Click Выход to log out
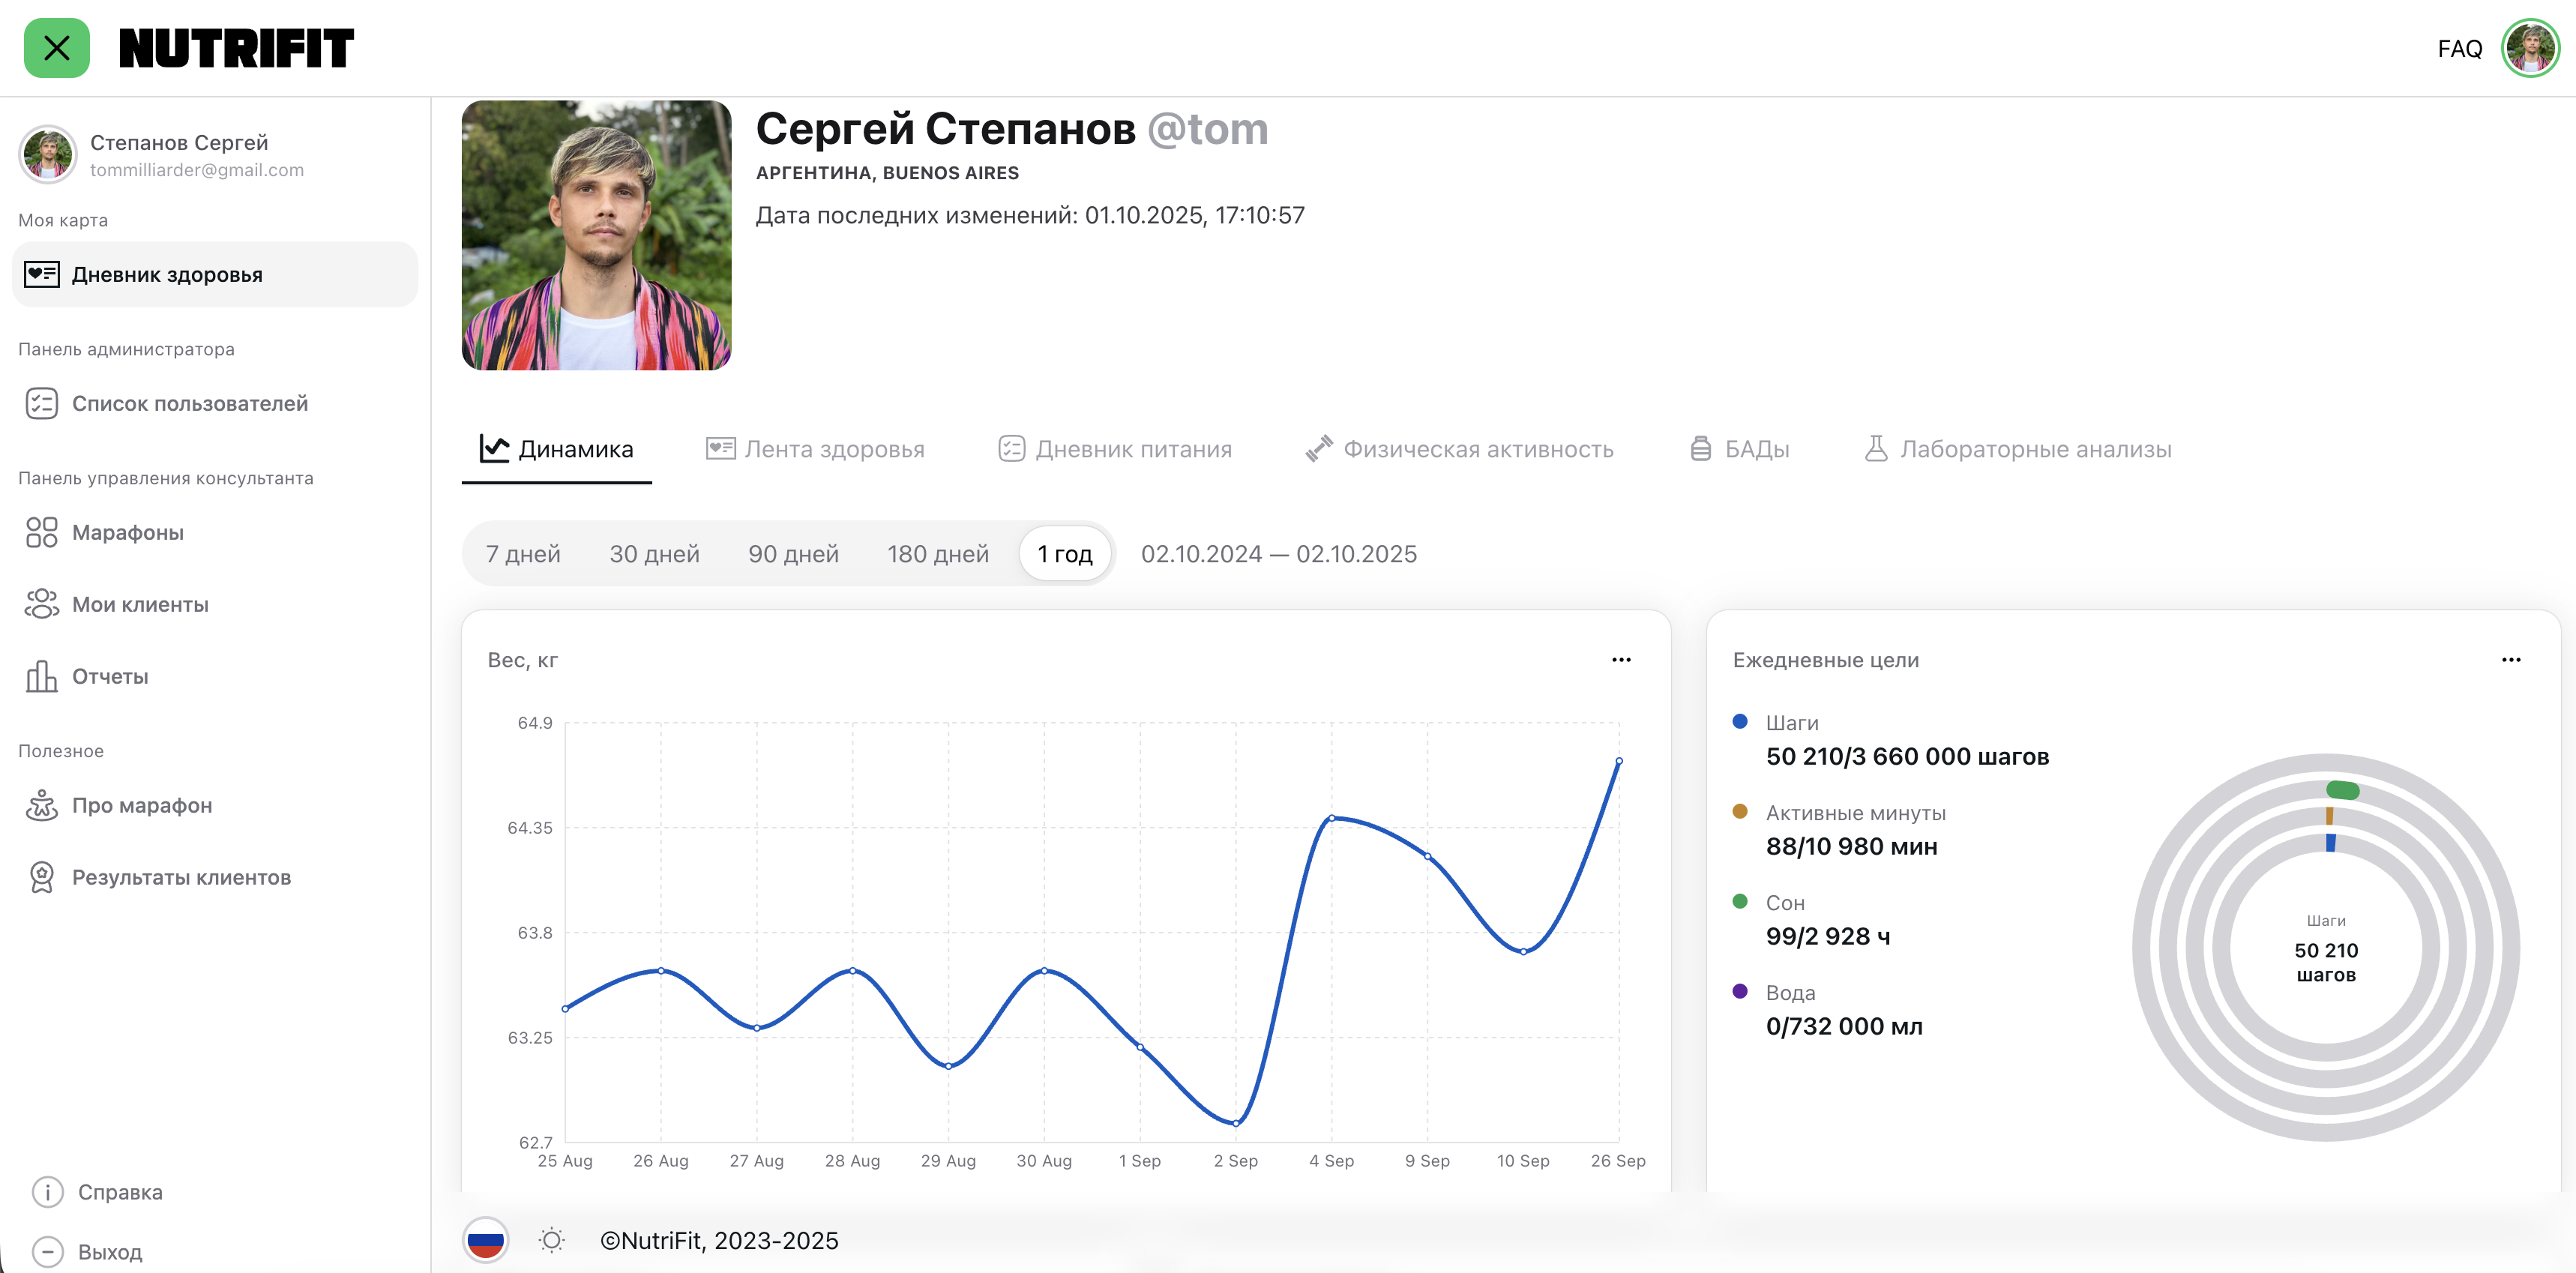2576x1273 pixels. (x=109, y=1251)
